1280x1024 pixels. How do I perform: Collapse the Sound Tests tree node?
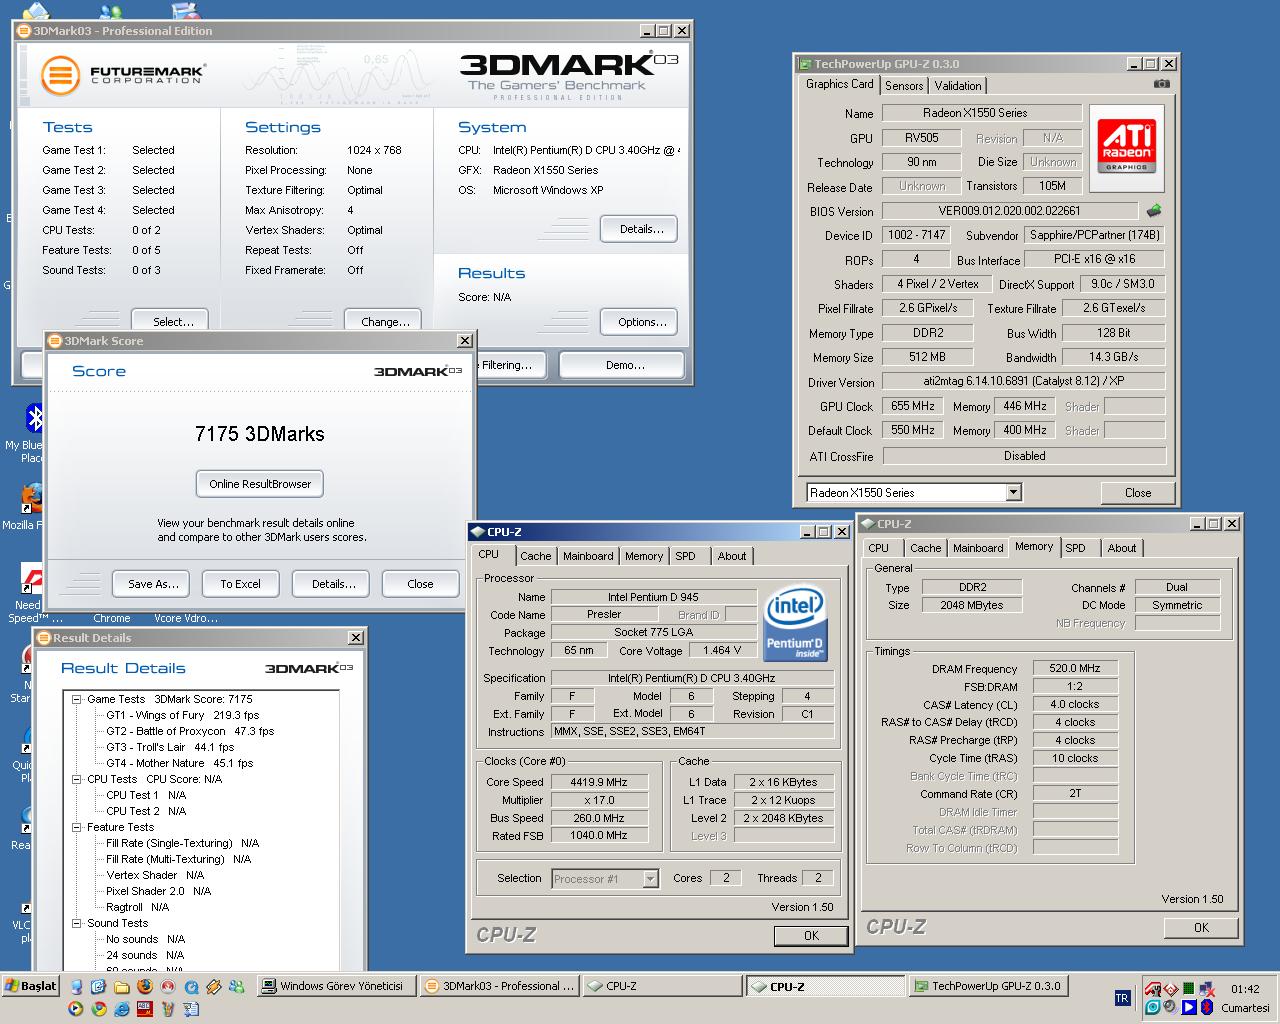pyautogui.click(x=76, y=923)
